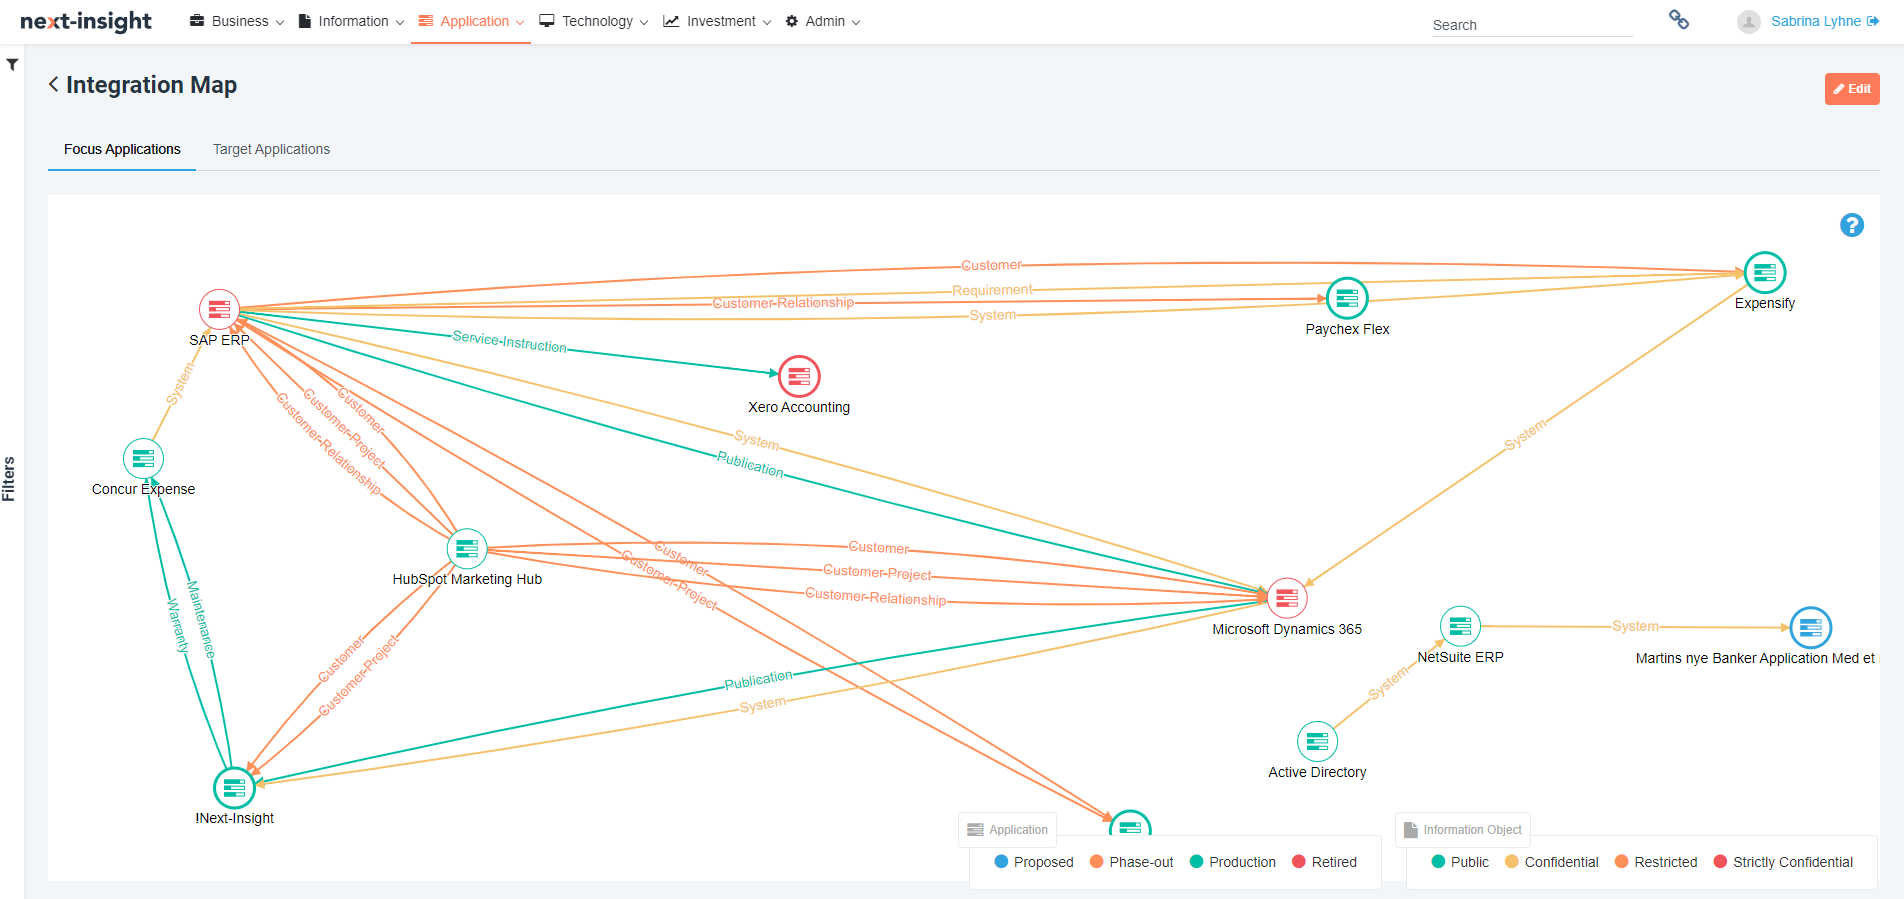The height and width of the screenshot is (899, 1904).
Task: Click the Retired red legend dot
Action: tap(1299, 861)
